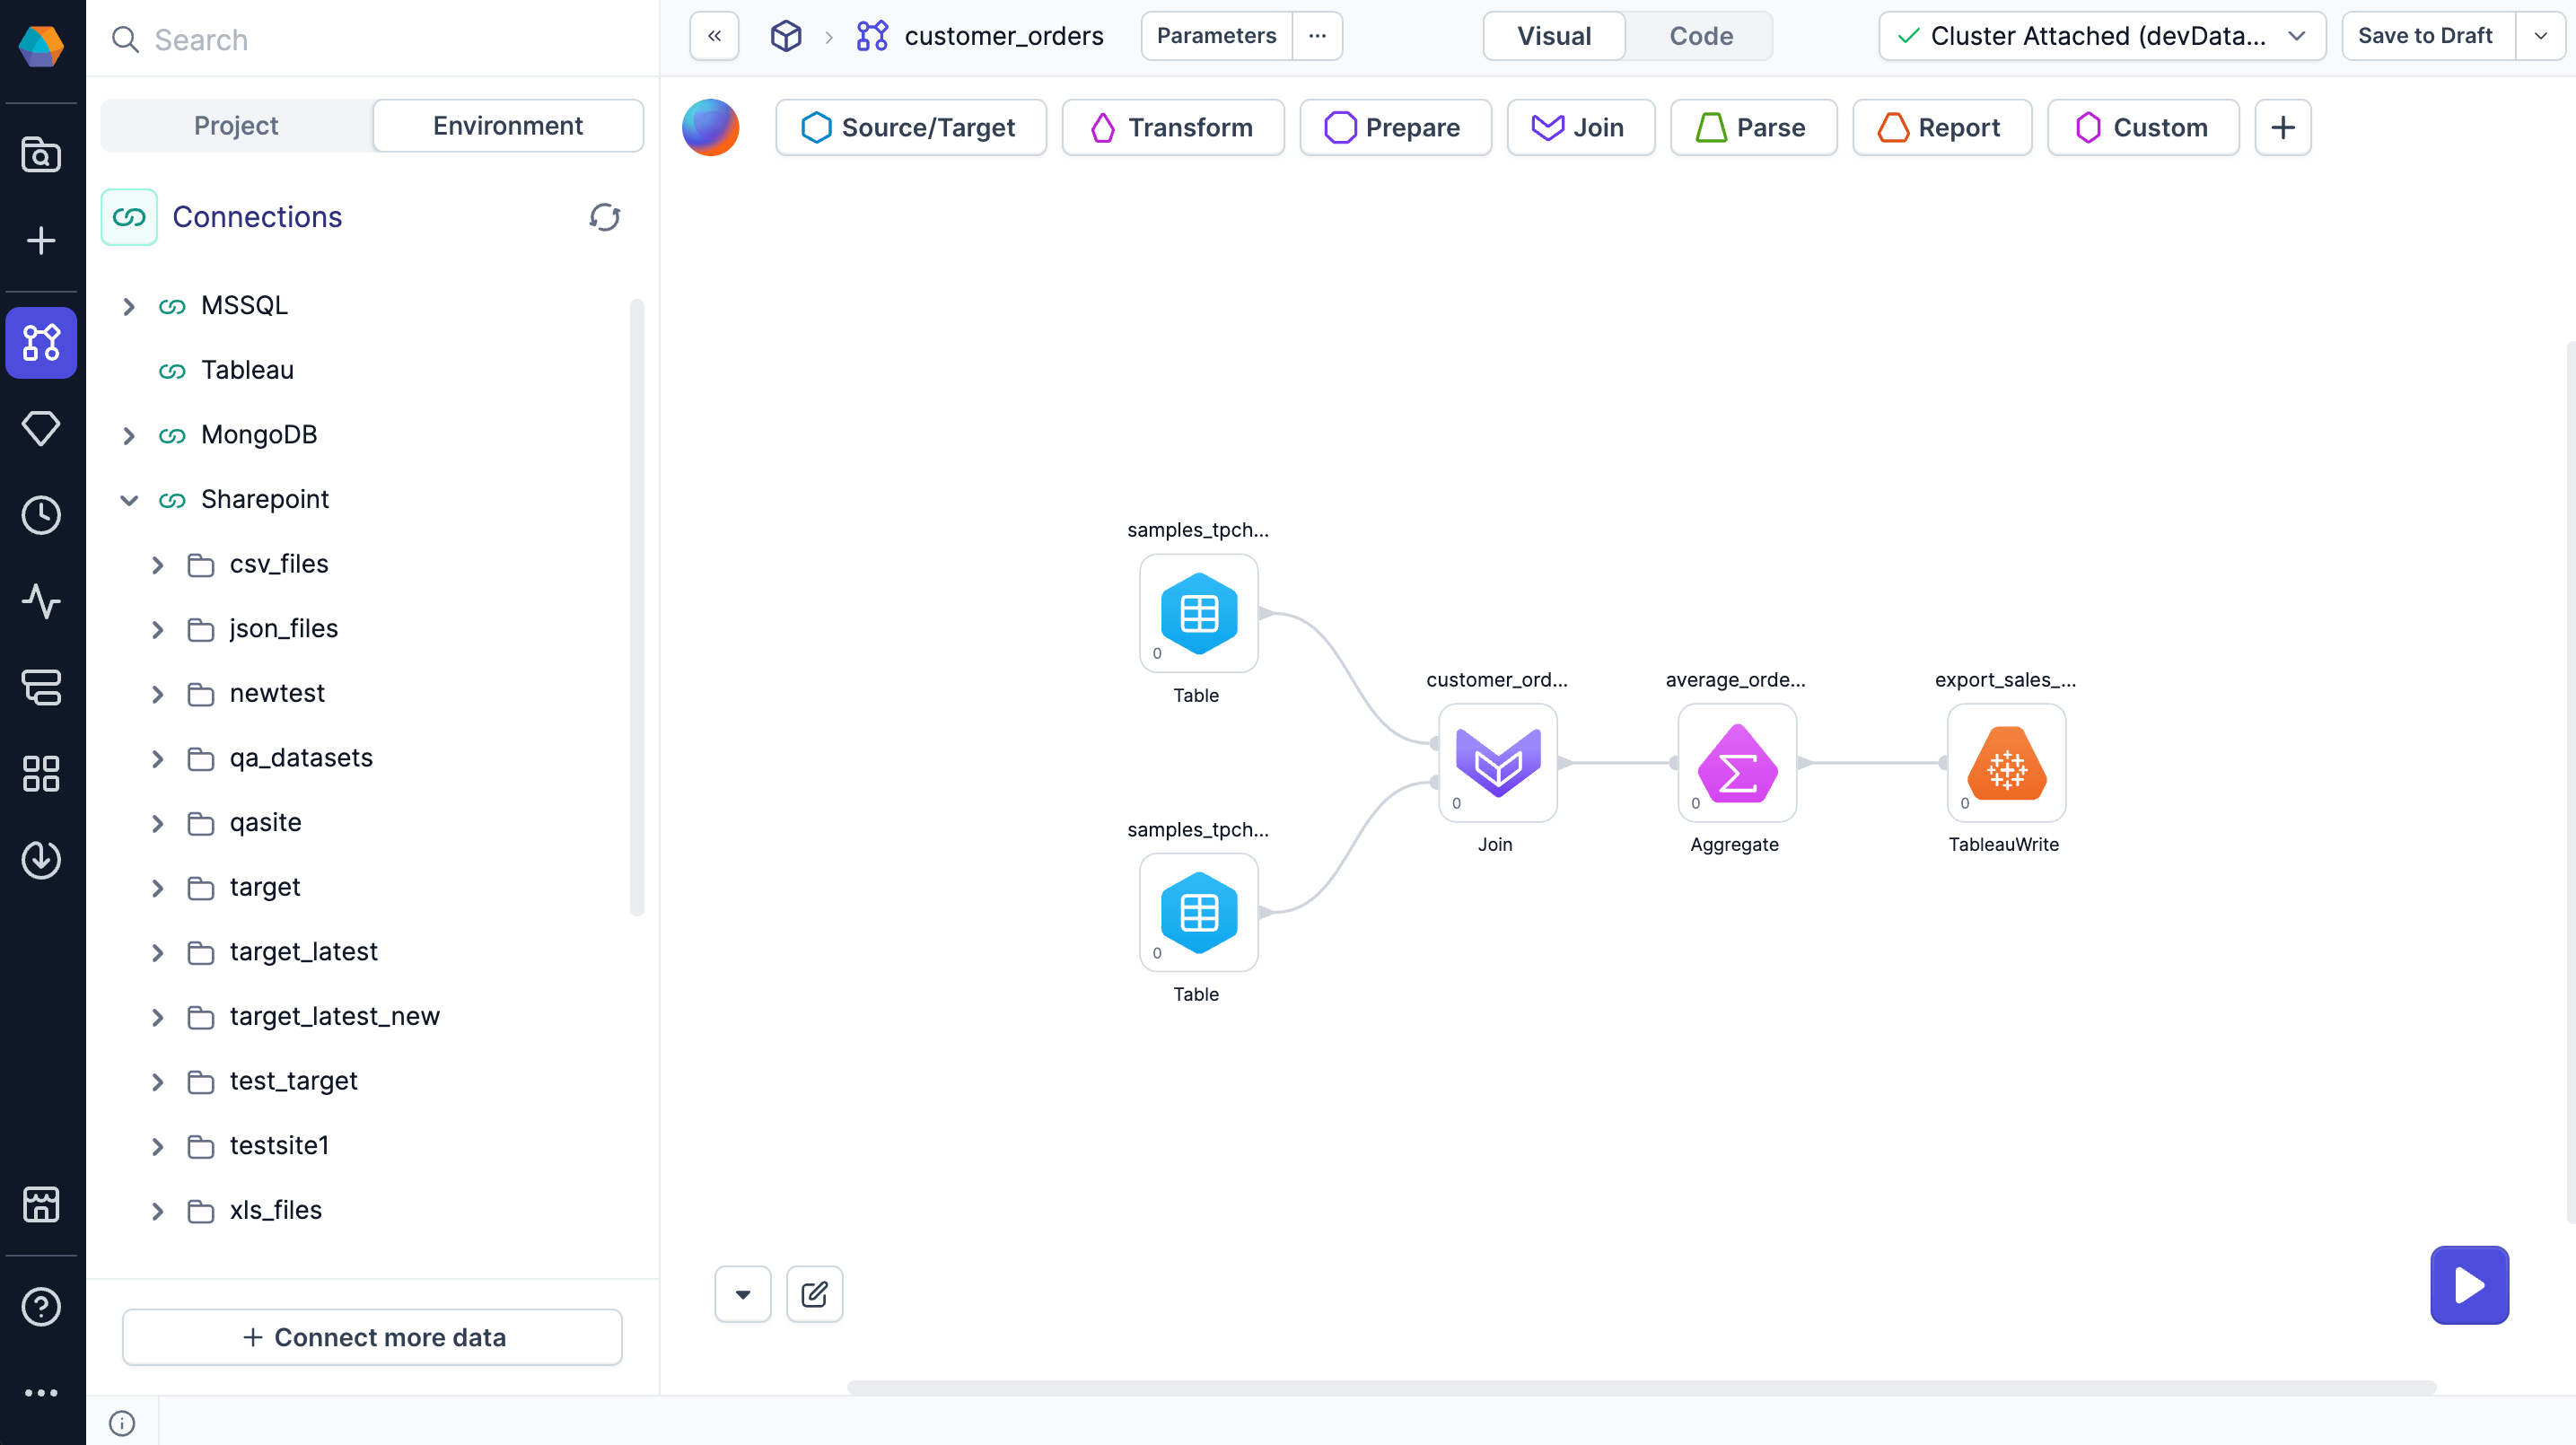
Task: Open the Prophecy logo home icon
Action: pyautogui.click(x=41, y=45)
